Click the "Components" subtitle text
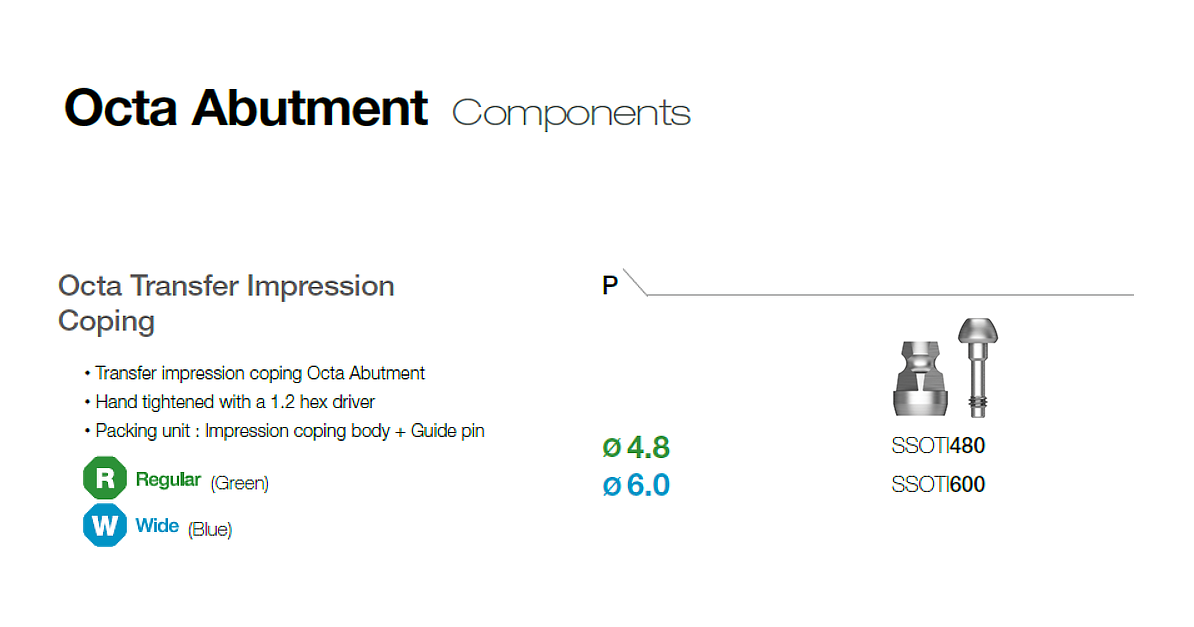Viewport: 1194px width, 627px height. (571, 113)
